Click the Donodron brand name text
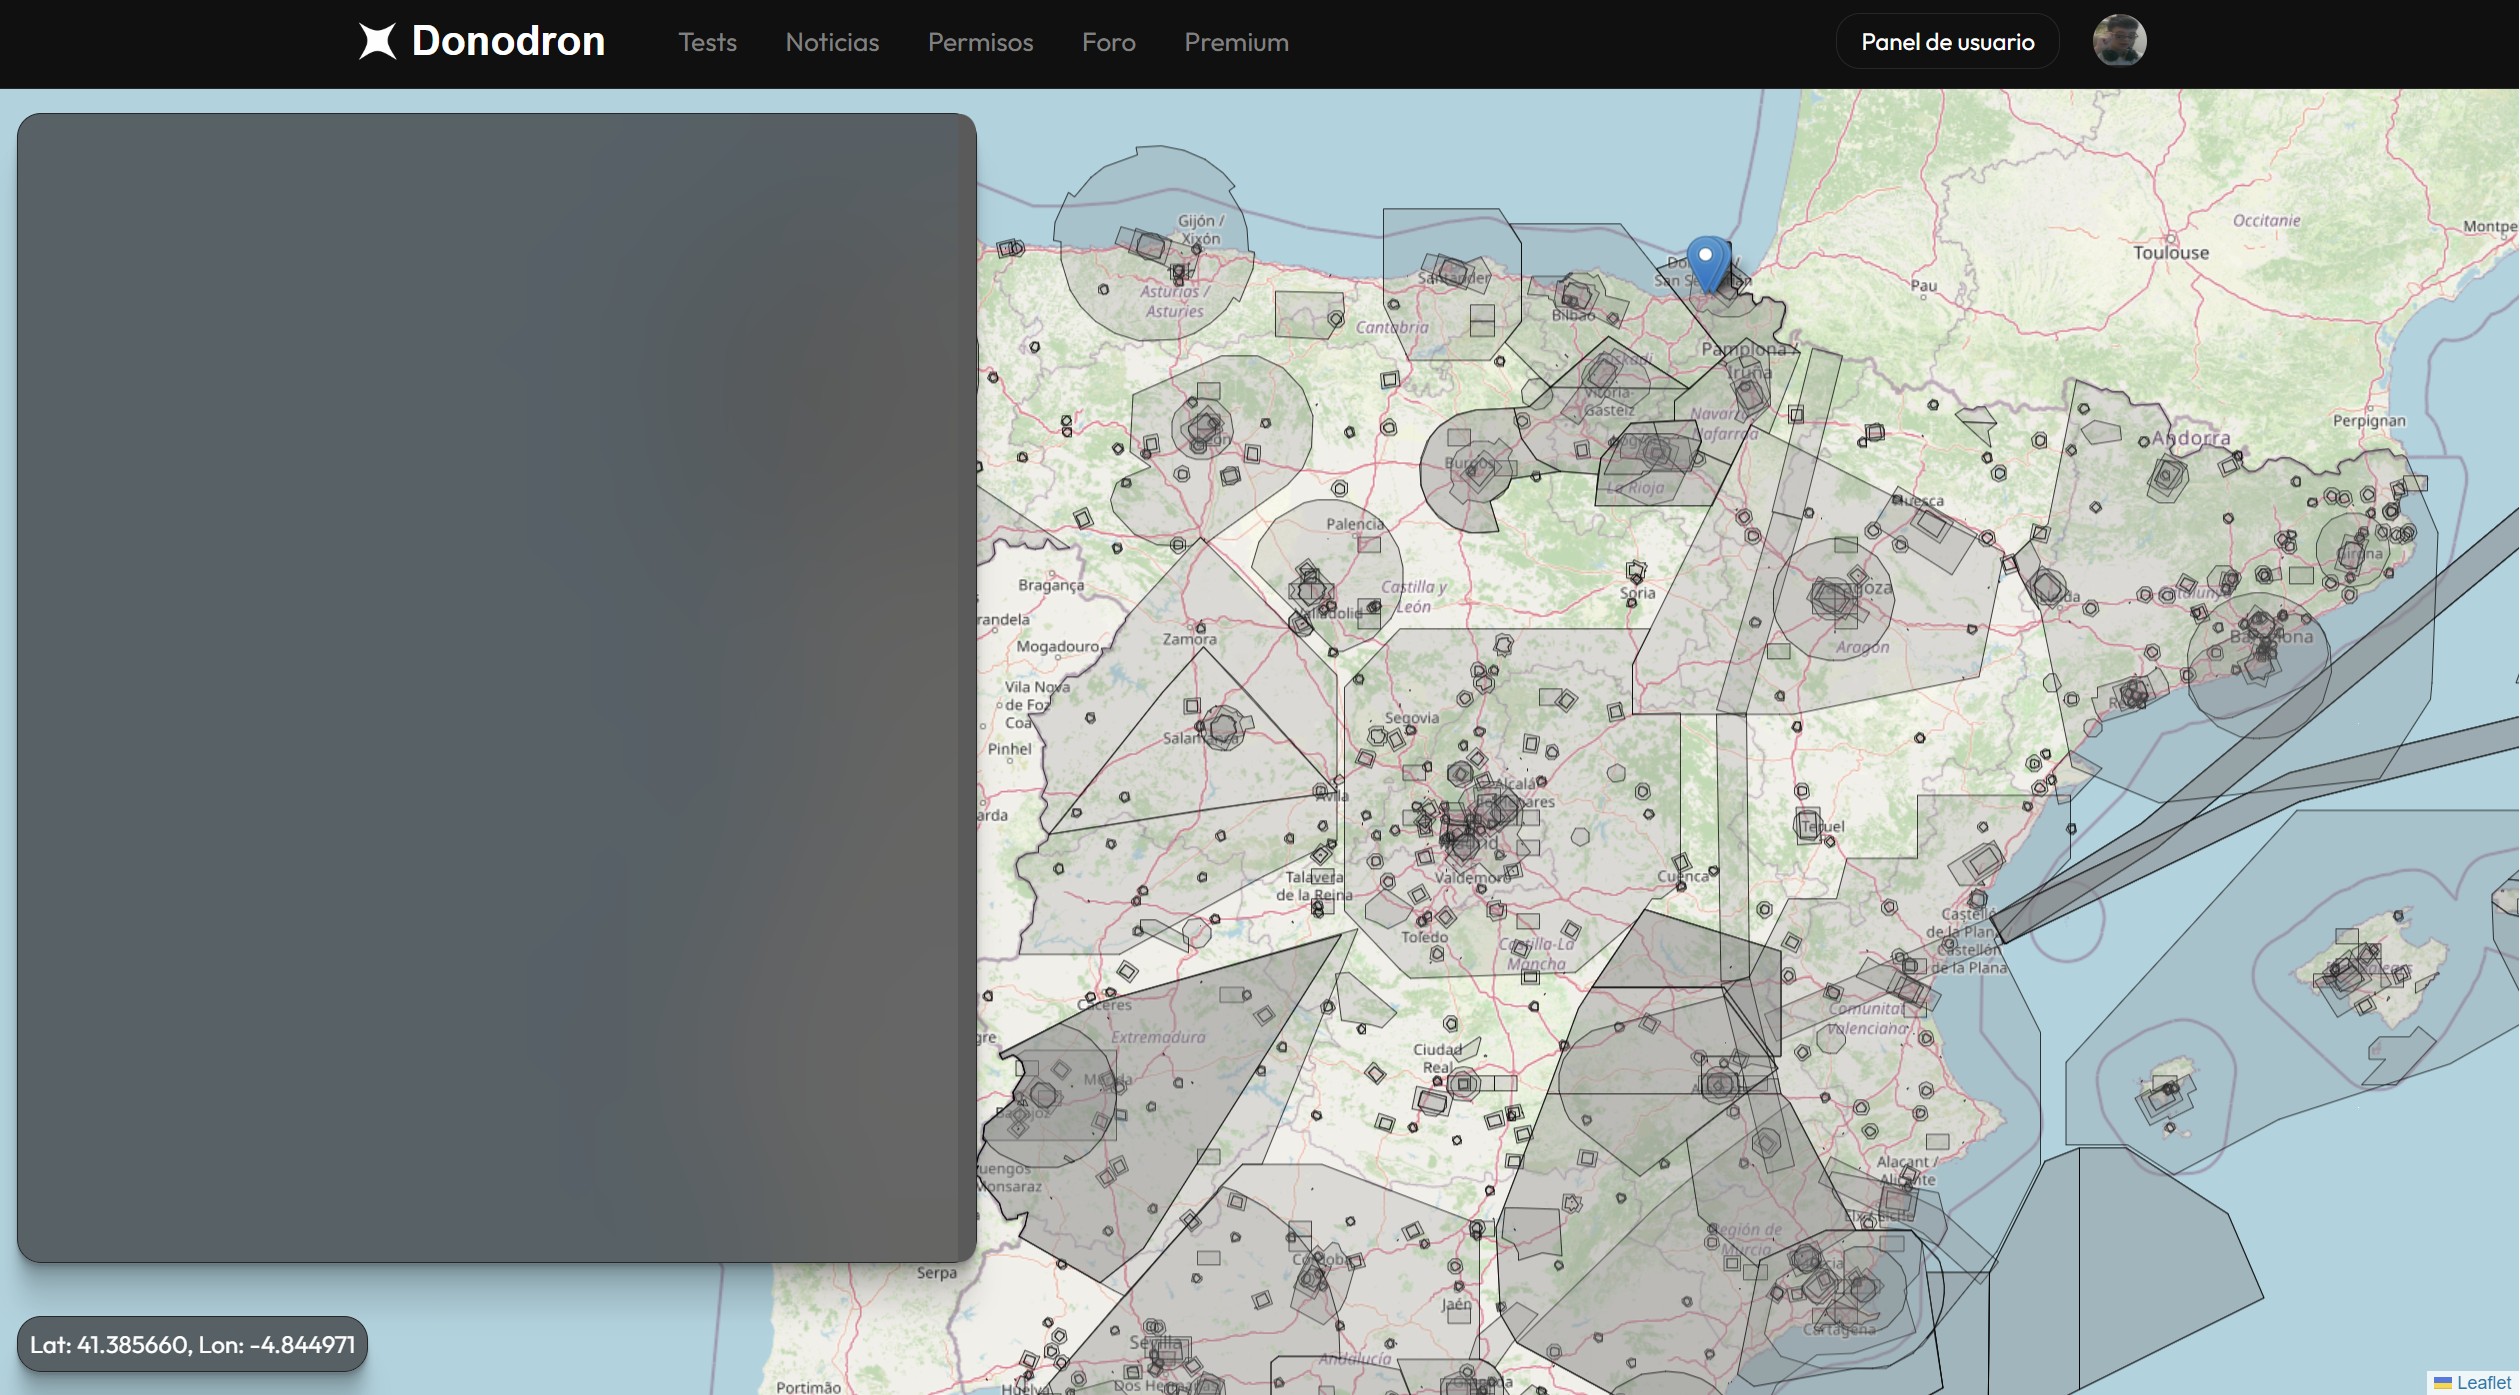 [x=508, y=42]
